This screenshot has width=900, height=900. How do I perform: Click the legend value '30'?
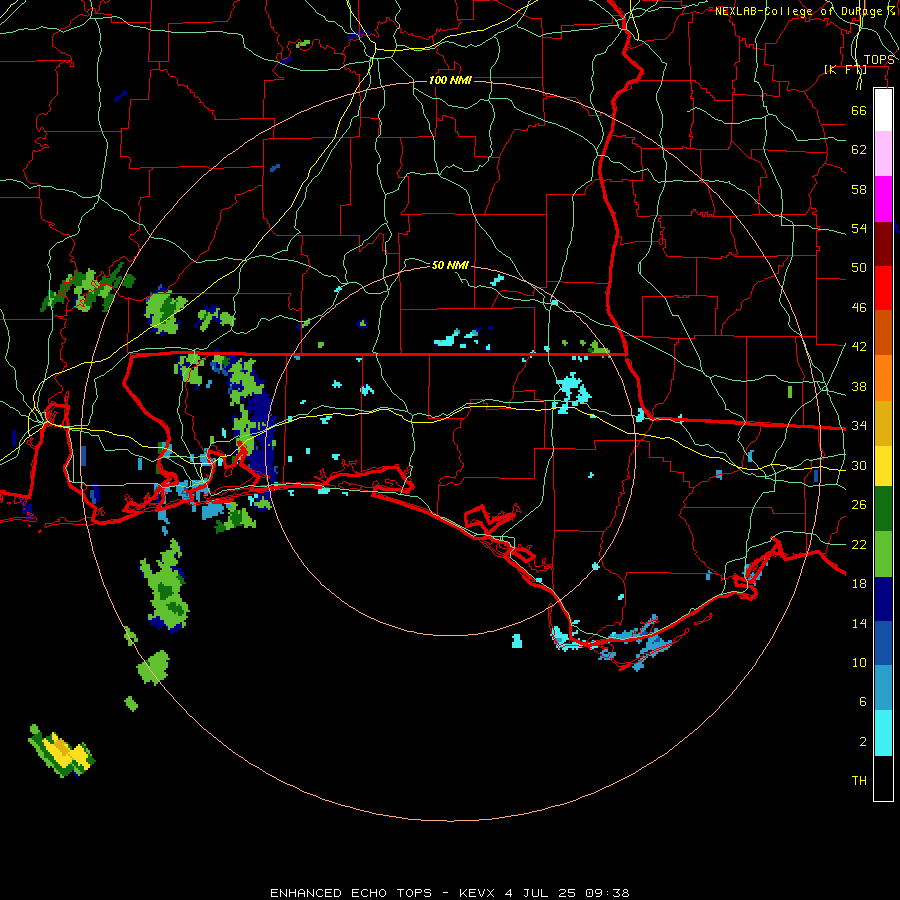859,465
